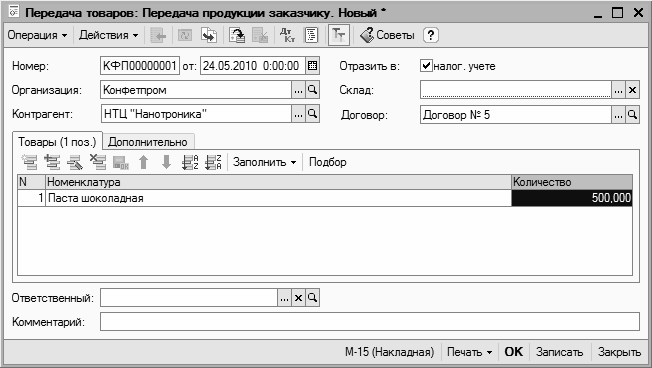Select Паста шоколадная cell
Image resolution: width=652 pixels, height=368 pixels.
point(278,198)
